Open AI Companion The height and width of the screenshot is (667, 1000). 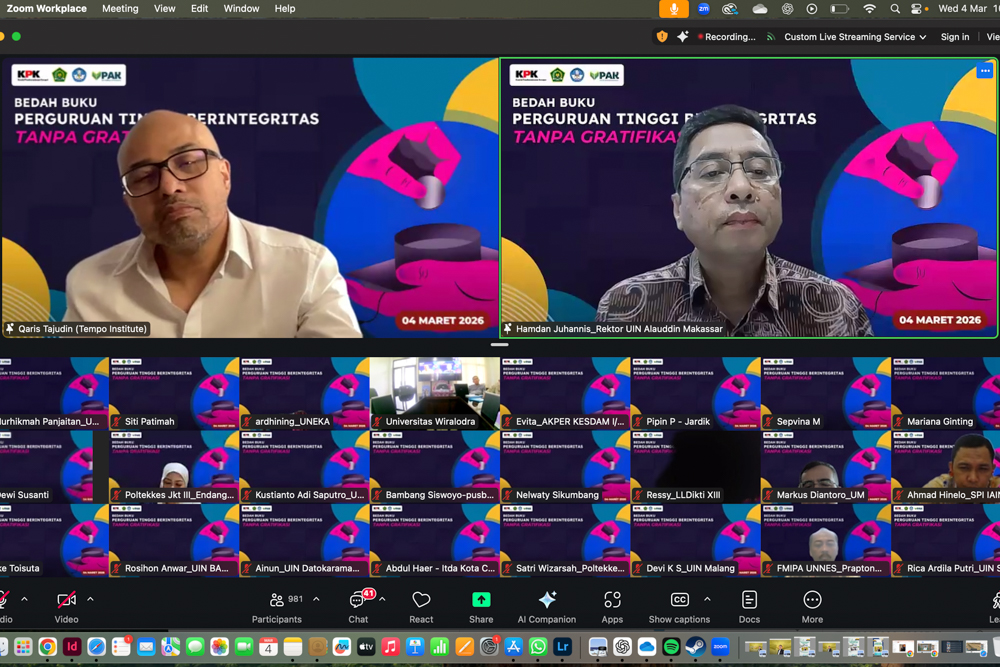point(546,606)
